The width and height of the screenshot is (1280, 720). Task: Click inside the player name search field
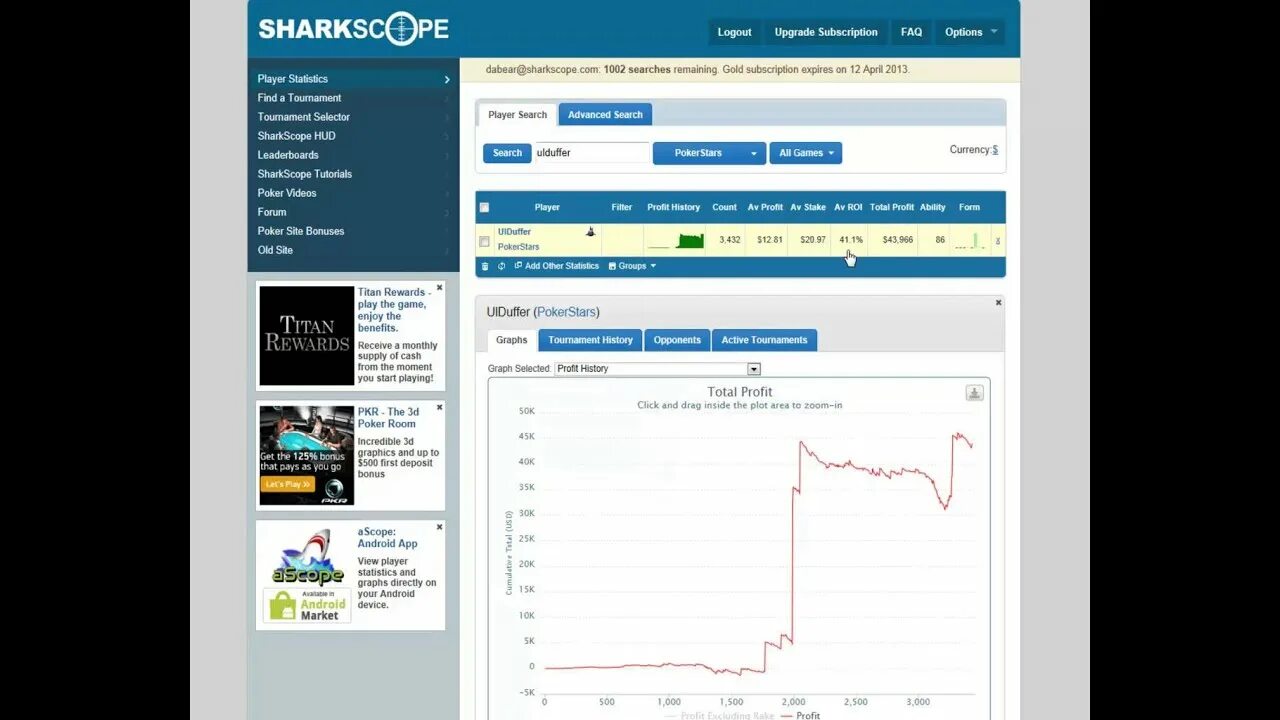592,153
